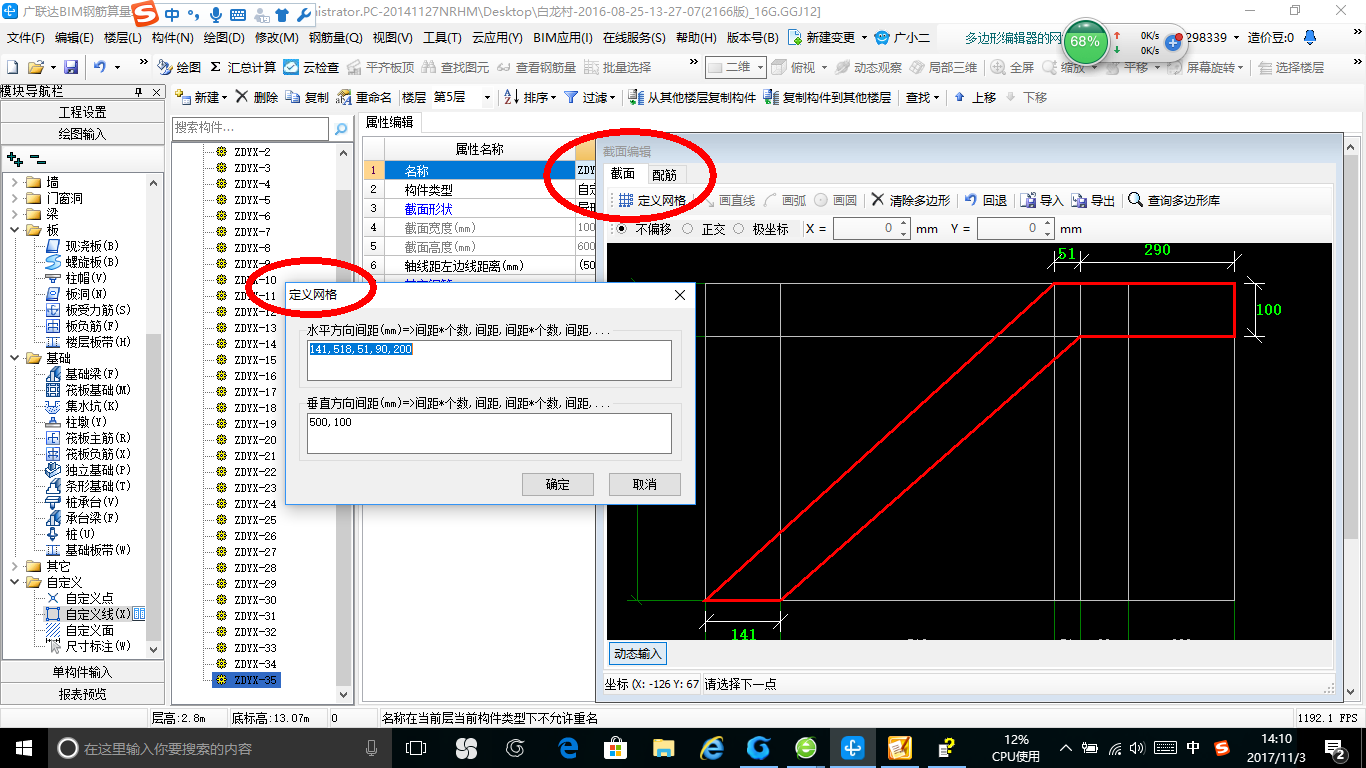Select 正交 radio option
This screenshot has height=768, width=1366.
(687, 228)
